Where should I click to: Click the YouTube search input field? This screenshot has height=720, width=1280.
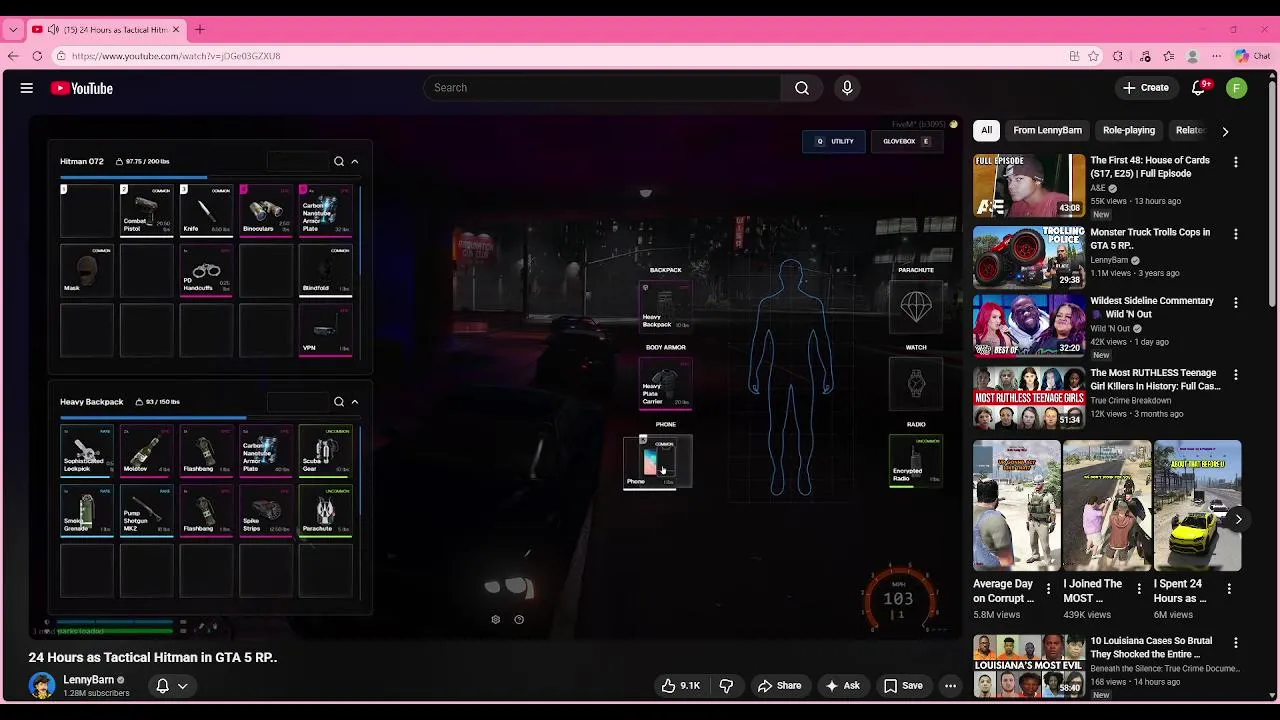click(x=602, y=88)
